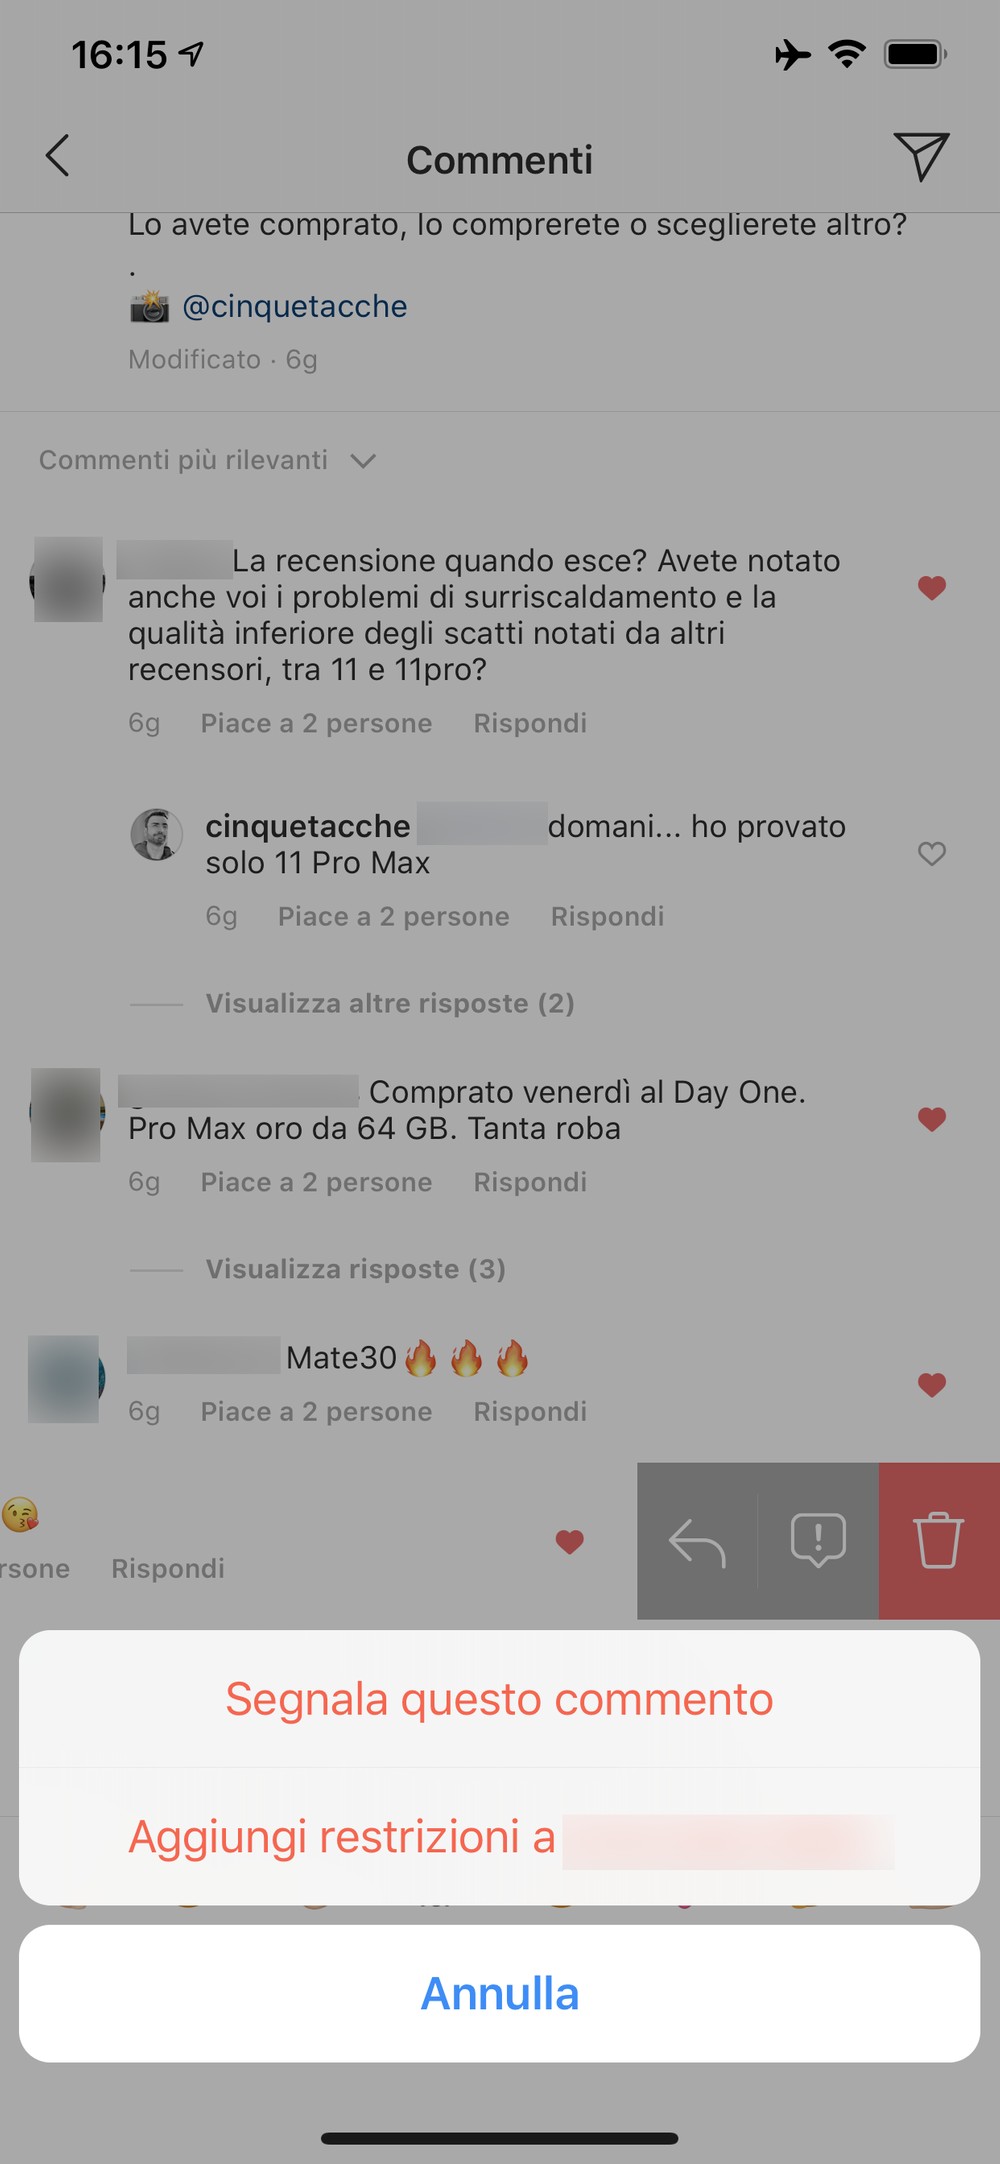Expand Visualizza risposte (3)
1000x2164 pixels.
[356, 1269]
